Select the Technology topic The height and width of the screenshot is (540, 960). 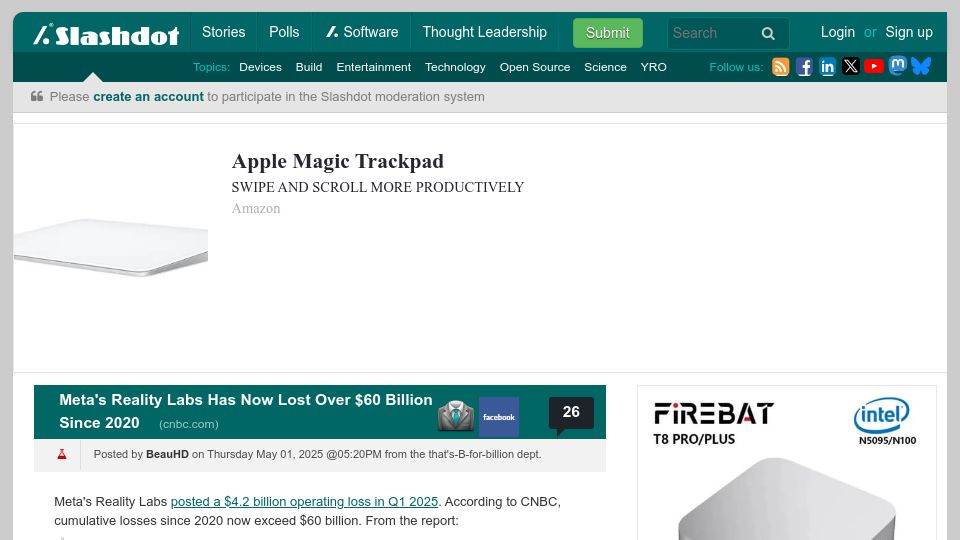point(455,67)
